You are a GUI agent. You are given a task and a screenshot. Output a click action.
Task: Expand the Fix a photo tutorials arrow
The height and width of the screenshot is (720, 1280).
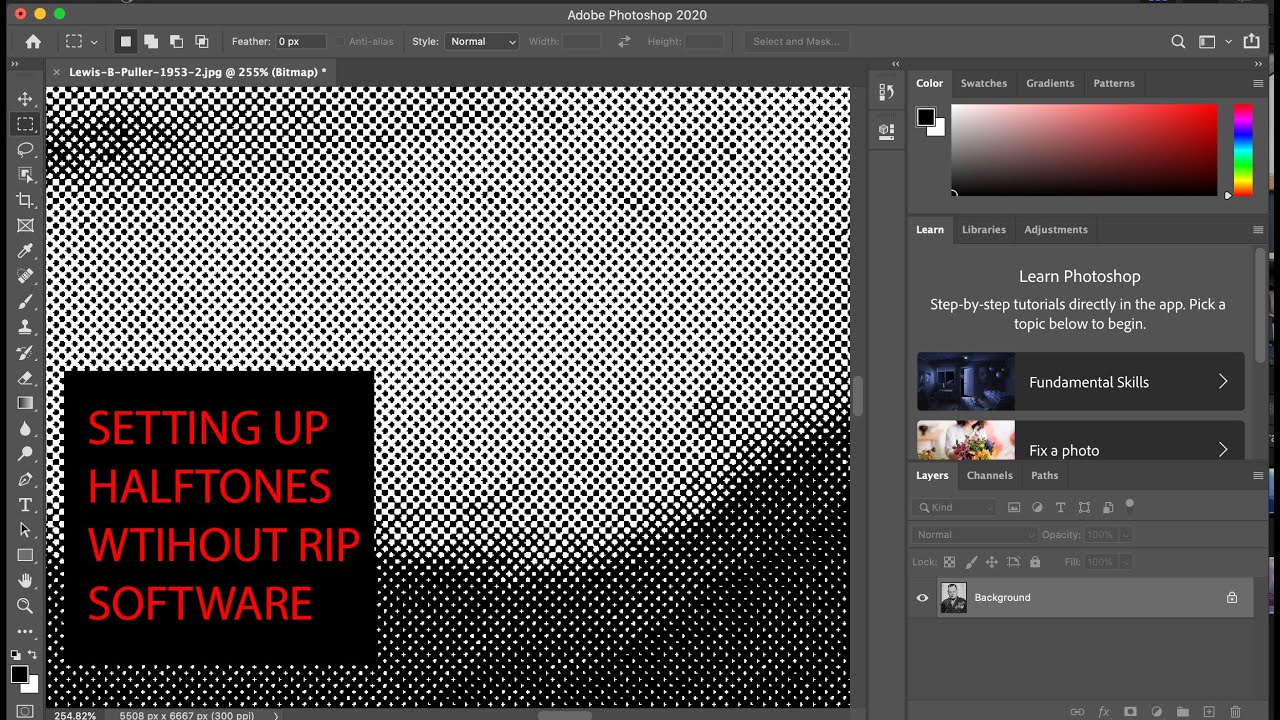click(x=1222, y=450)
